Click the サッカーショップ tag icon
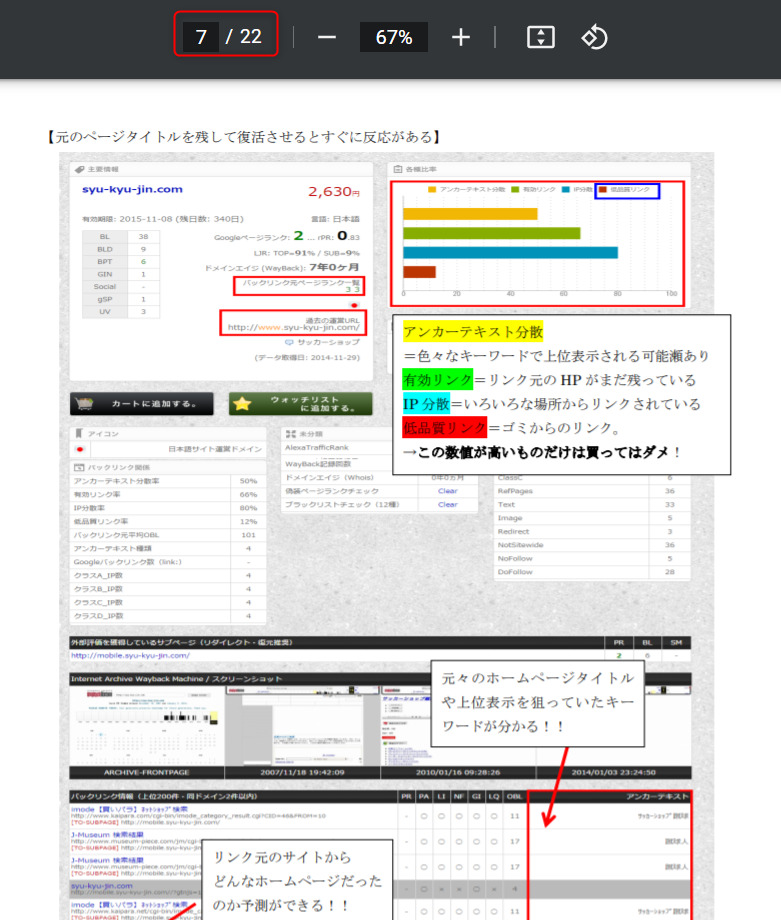This screenshot has width=781, height=920. 289,342
